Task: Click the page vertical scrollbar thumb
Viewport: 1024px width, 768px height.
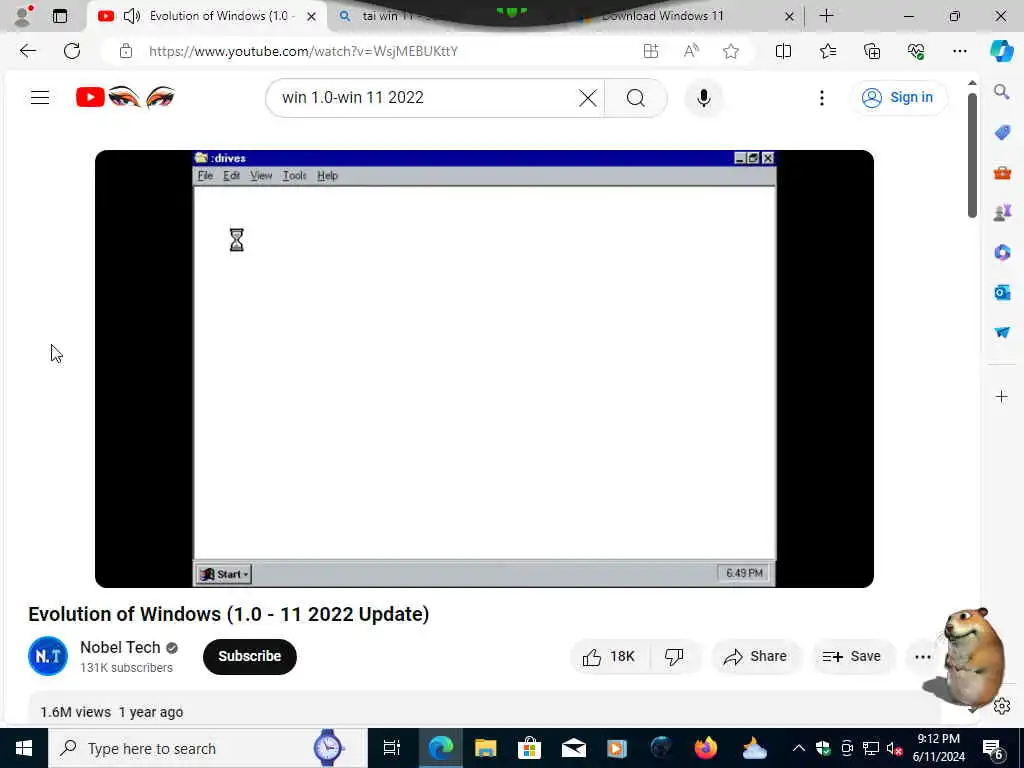Action: 972,155
